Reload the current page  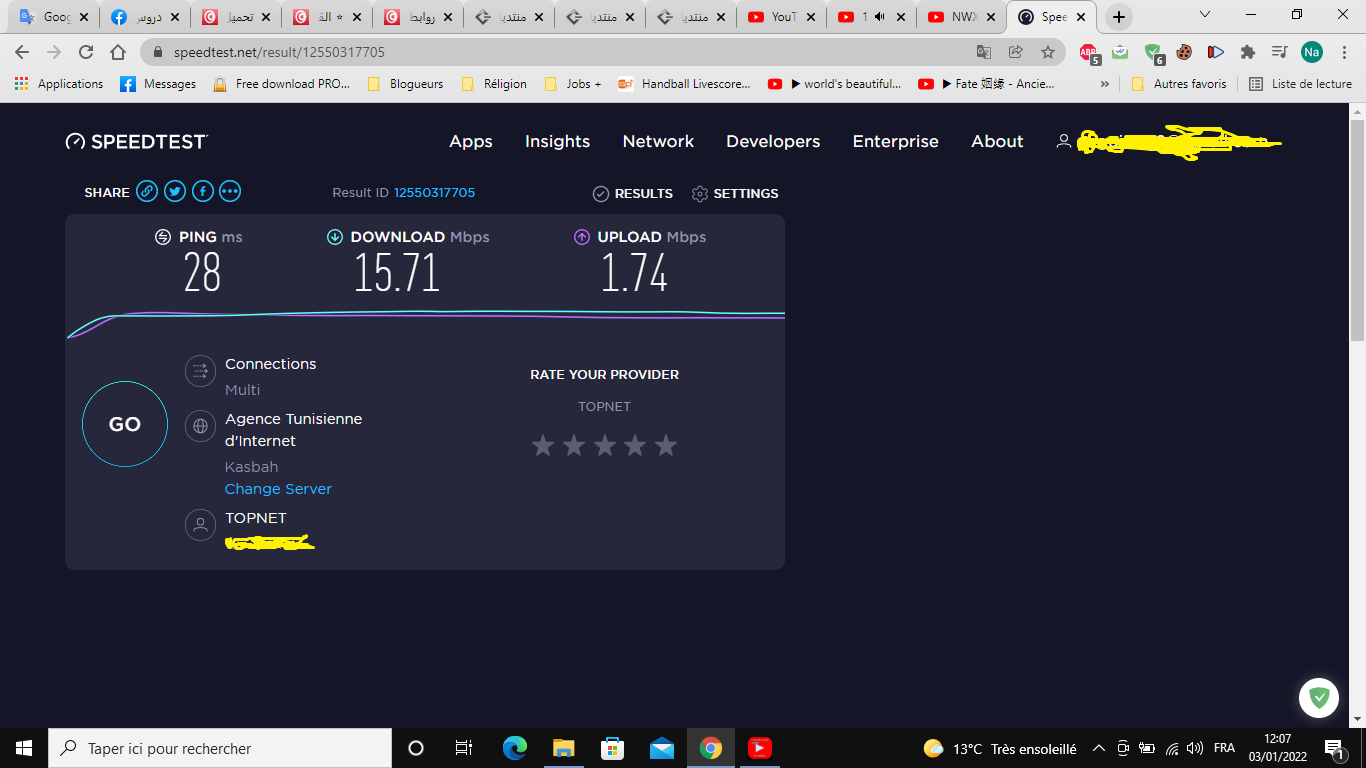[x=86, y=52]
